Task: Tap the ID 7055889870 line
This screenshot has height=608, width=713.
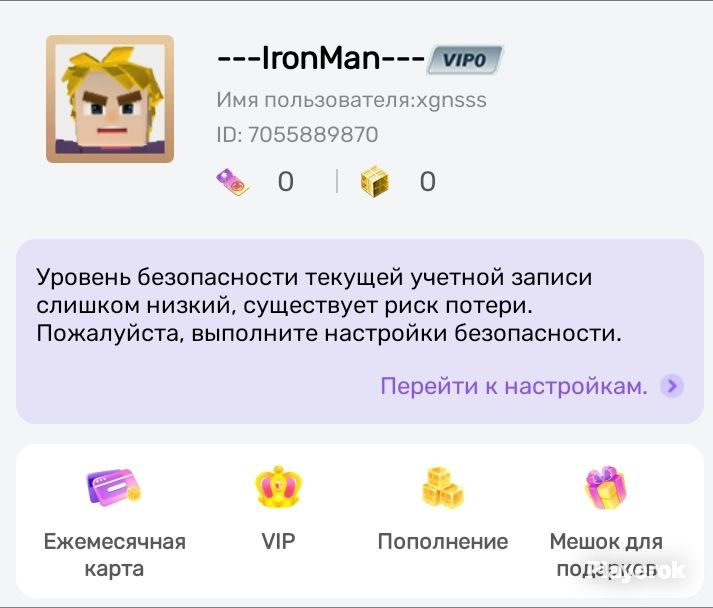Action: 297,135
